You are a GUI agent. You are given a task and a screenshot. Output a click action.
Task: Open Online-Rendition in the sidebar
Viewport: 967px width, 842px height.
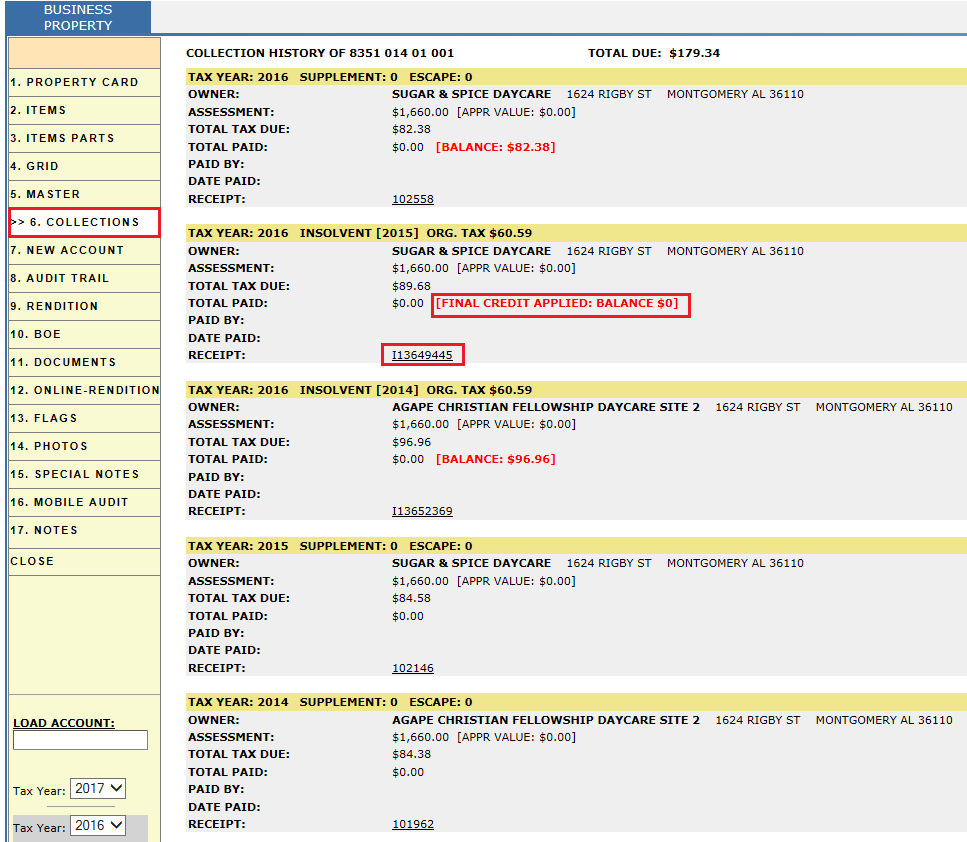click(84, 390)
